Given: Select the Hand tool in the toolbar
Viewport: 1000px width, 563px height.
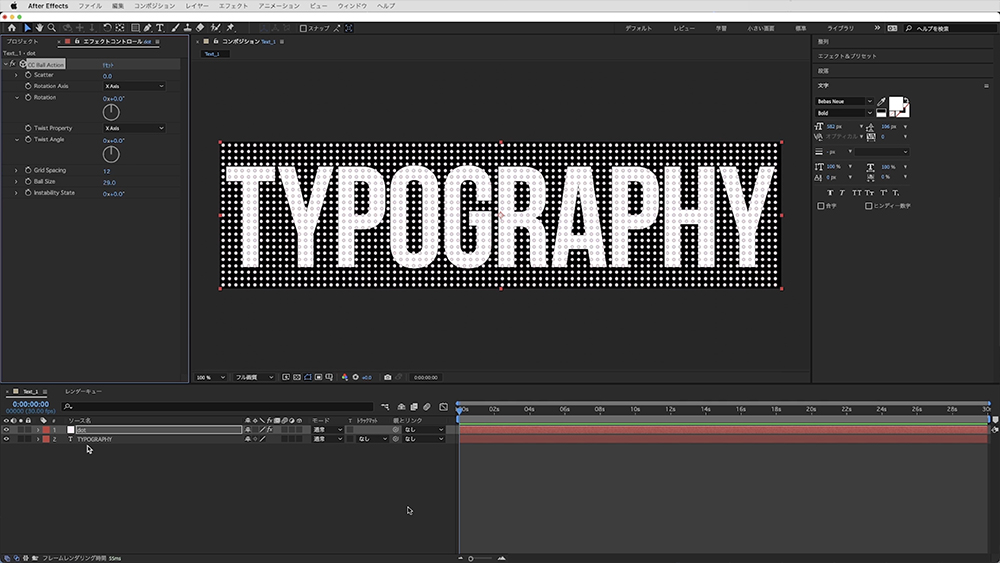Looking at the screenshot, I should click(x=41, y=28).
